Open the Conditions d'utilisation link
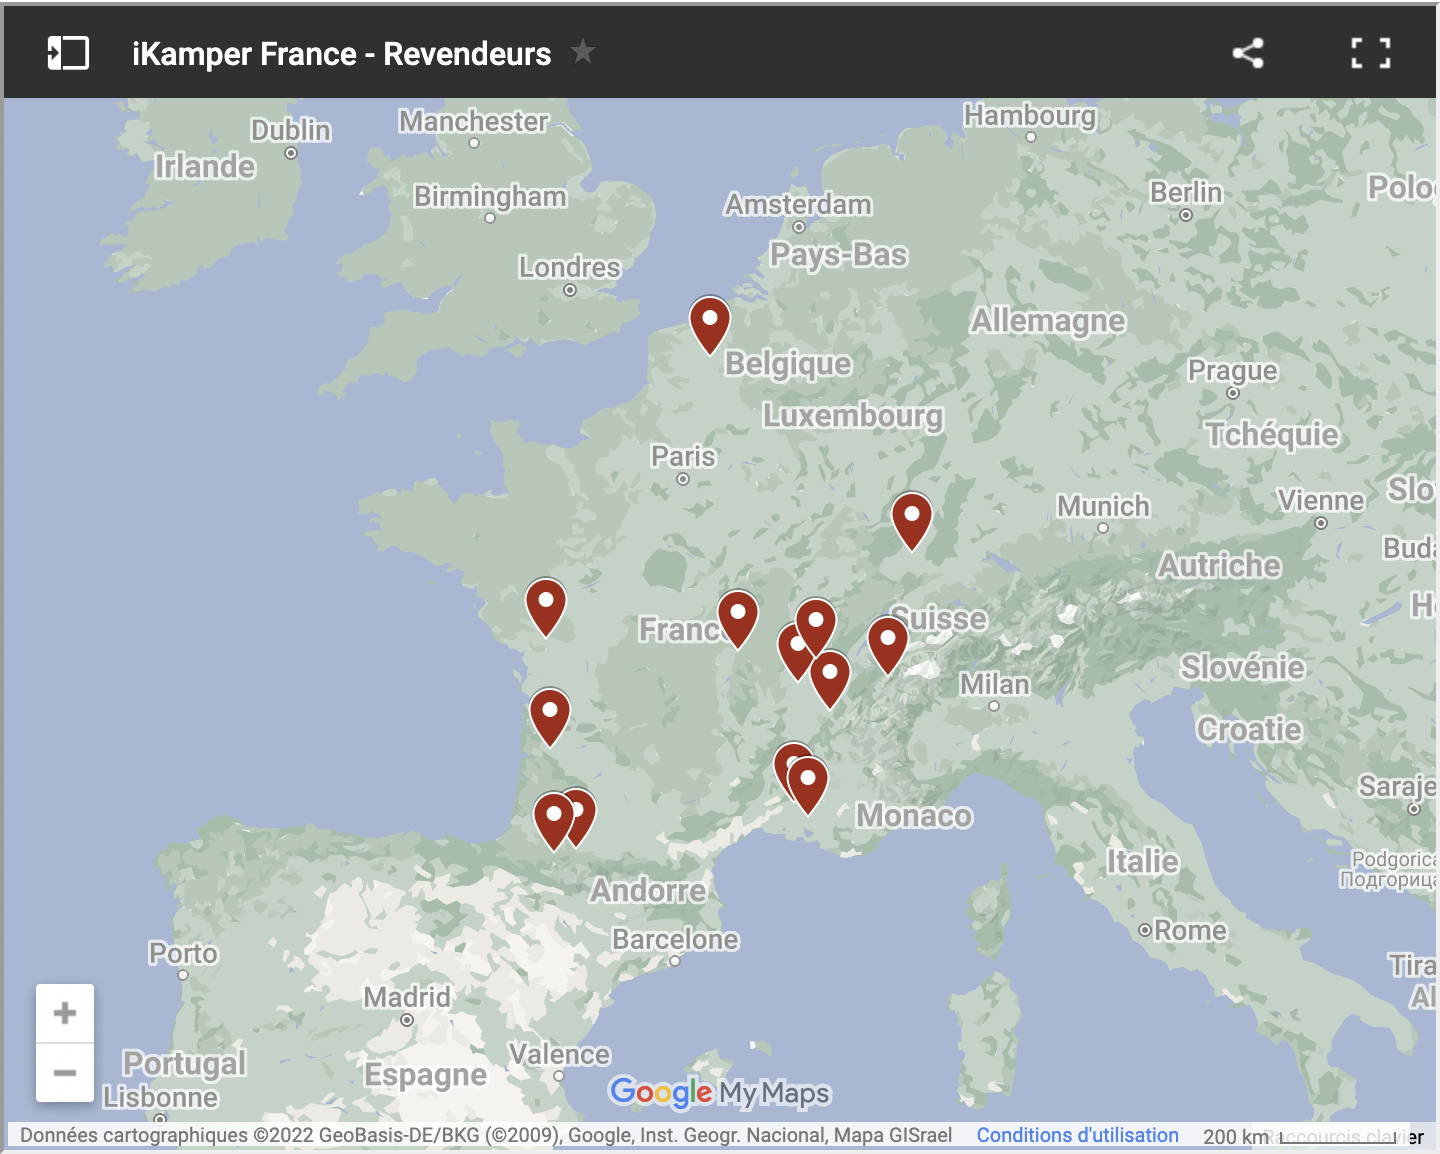This screenshot has height=1154, width=1440. coord(1077,1135)
